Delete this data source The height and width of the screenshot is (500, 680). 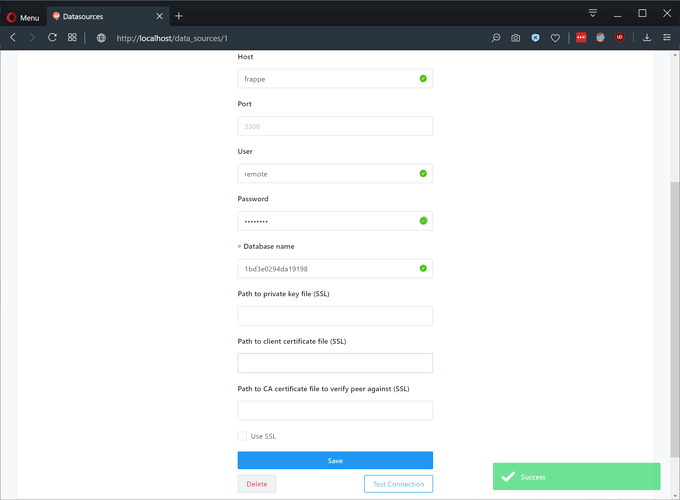click(257, 484)
